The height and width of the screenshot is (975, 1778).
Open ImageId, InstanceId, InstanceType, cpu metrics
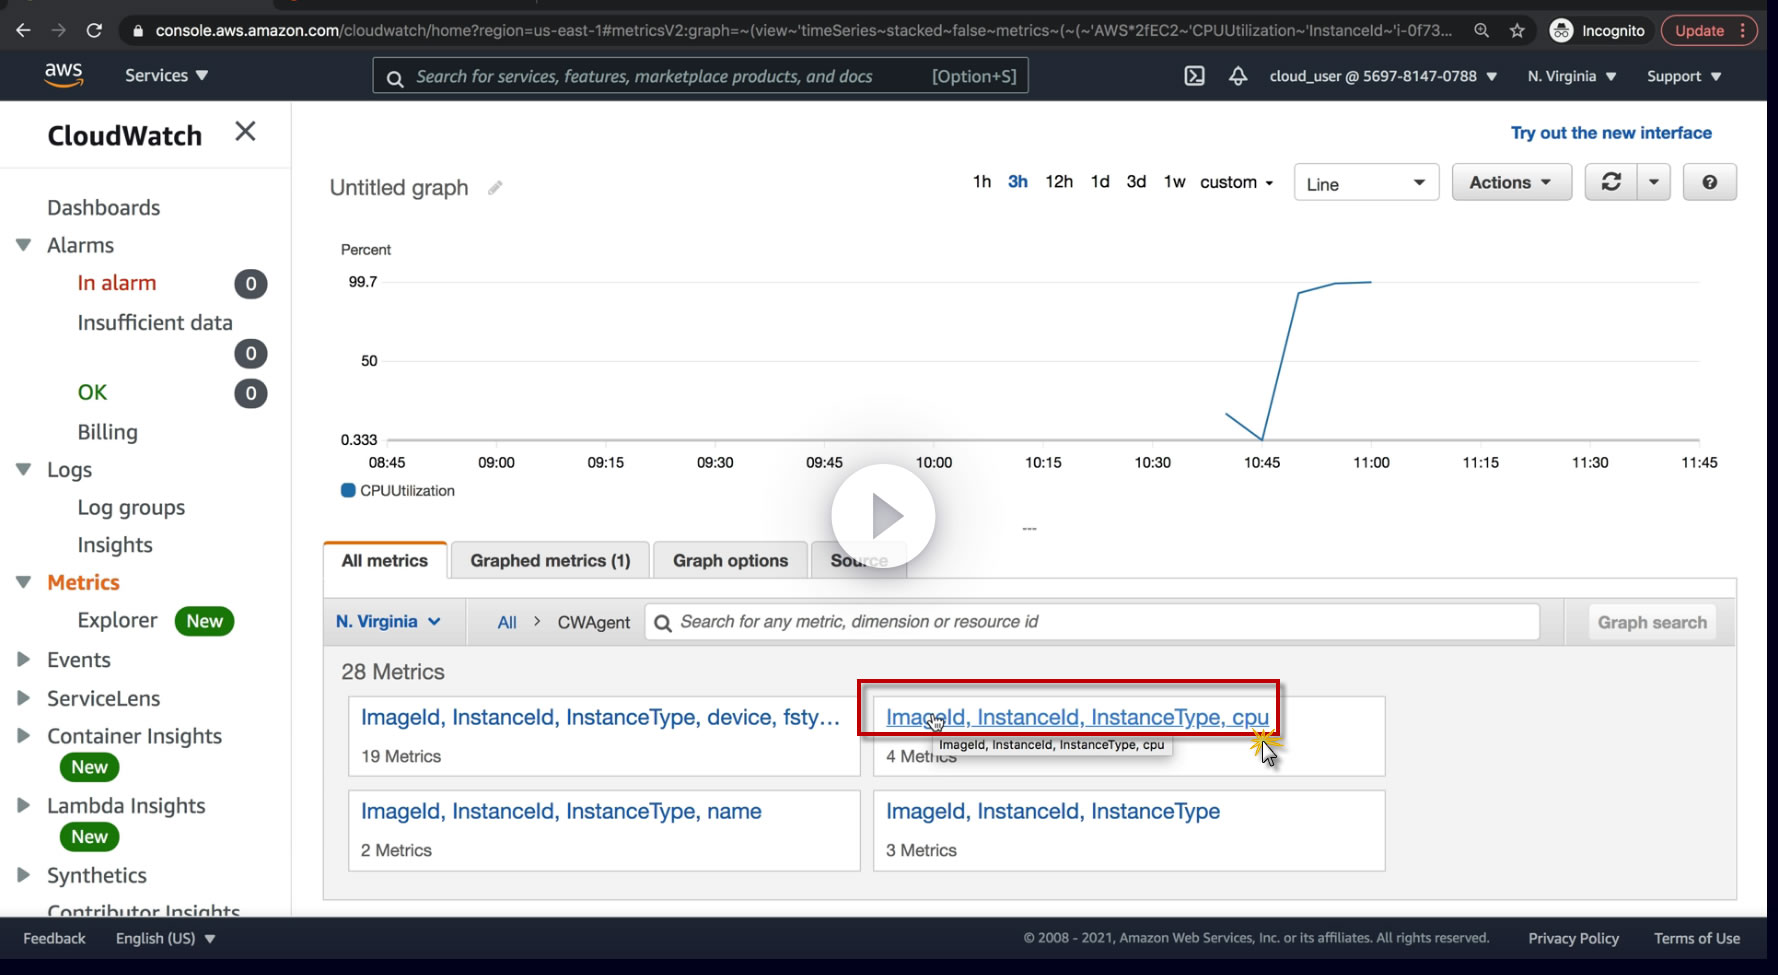(x=1077, y=717)
